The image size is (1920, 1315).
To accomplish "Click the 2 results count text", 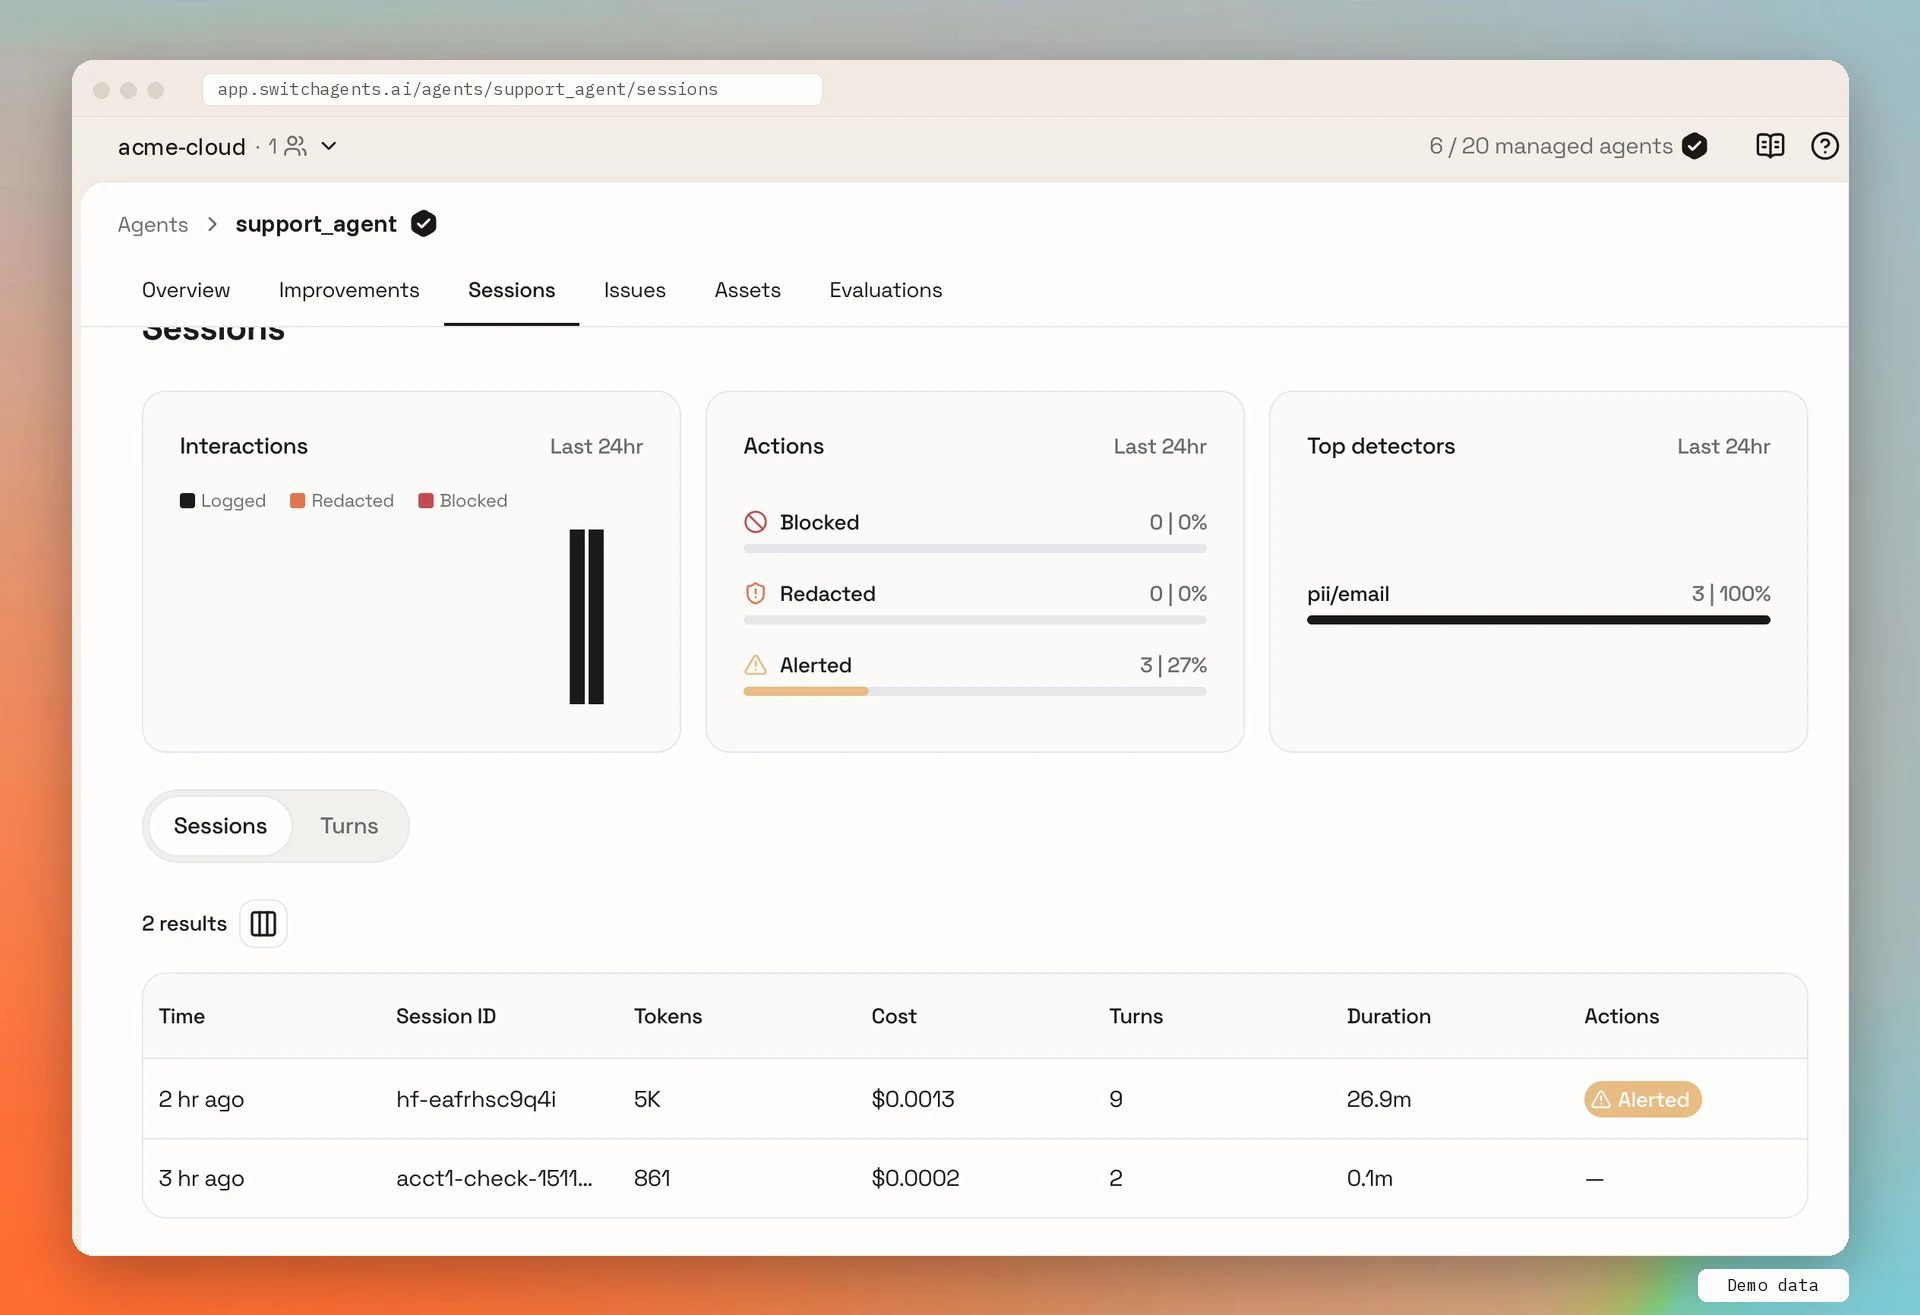I will [184, 923].
